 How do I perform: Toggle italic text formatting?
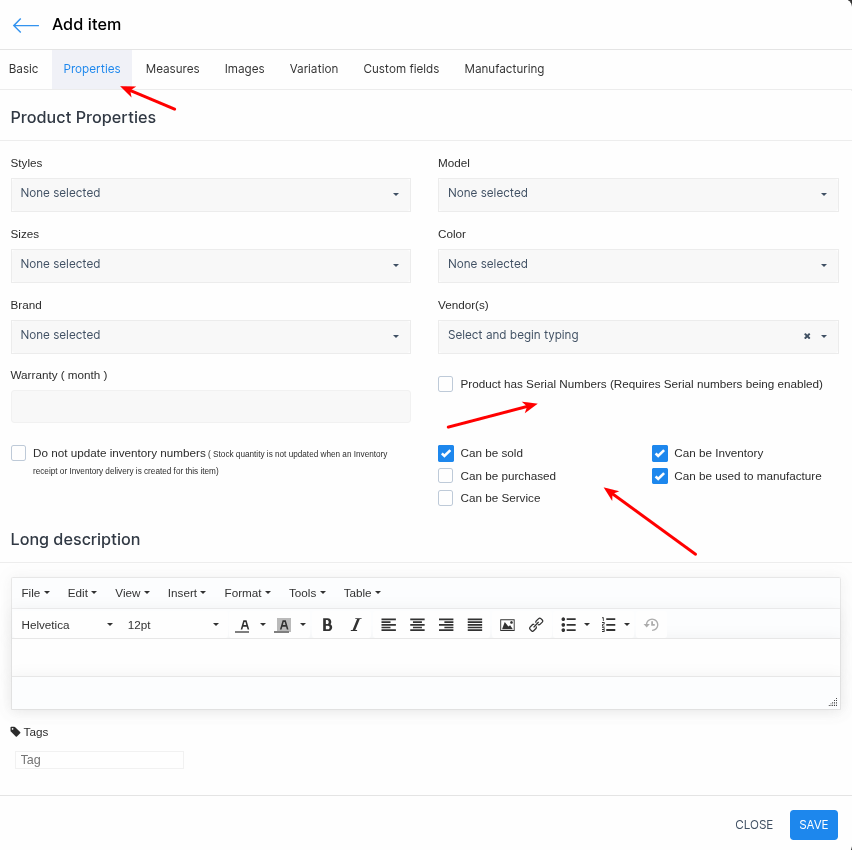click(x=355, y=625)
